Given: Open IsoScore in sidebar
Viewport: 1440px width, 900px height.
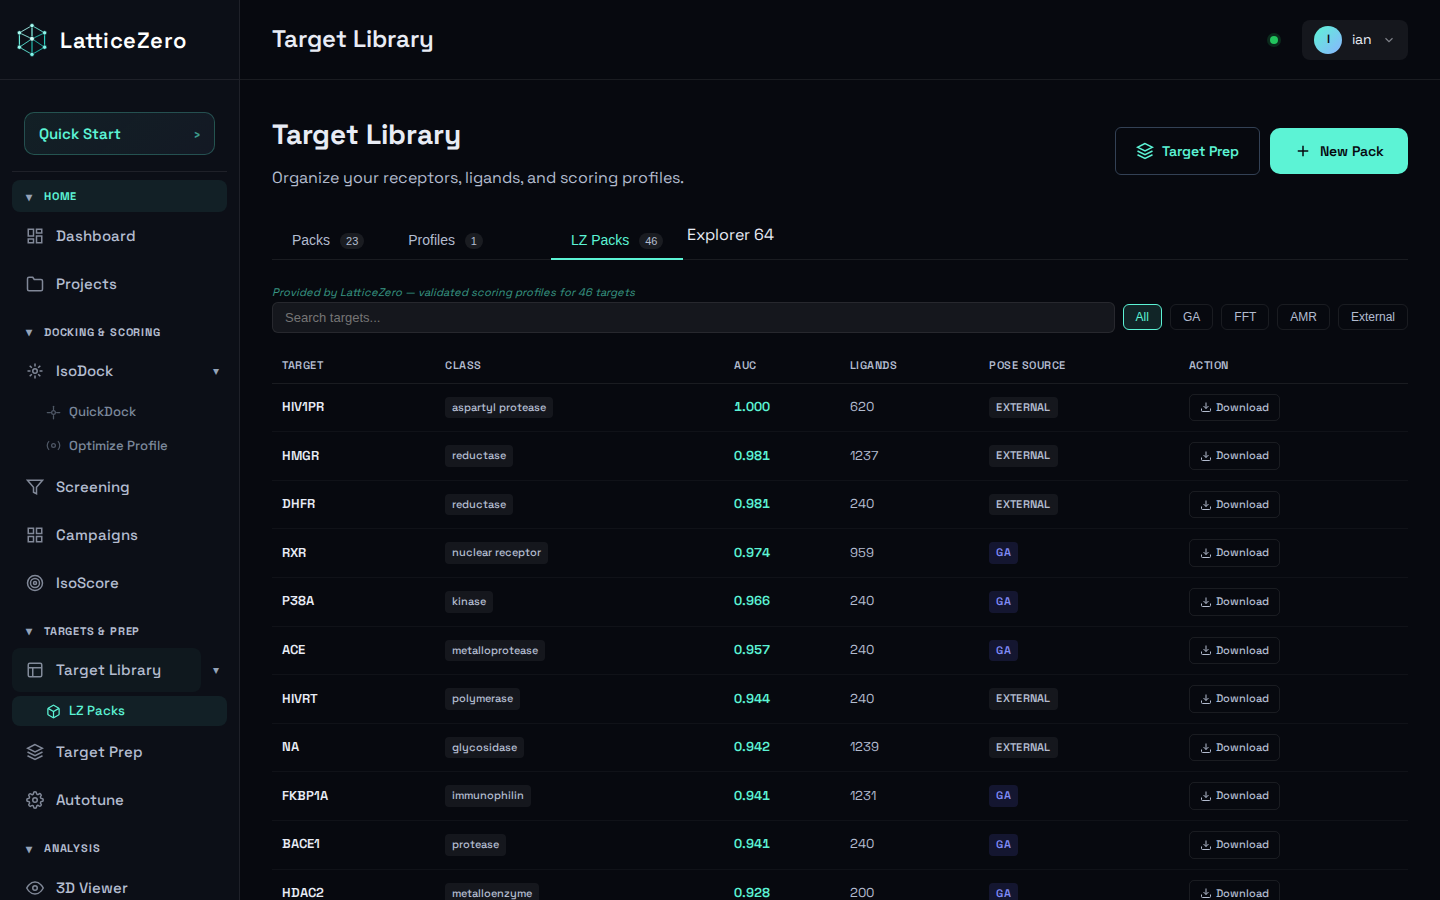Looking at the screenshot, I should (x=119, y=583).
